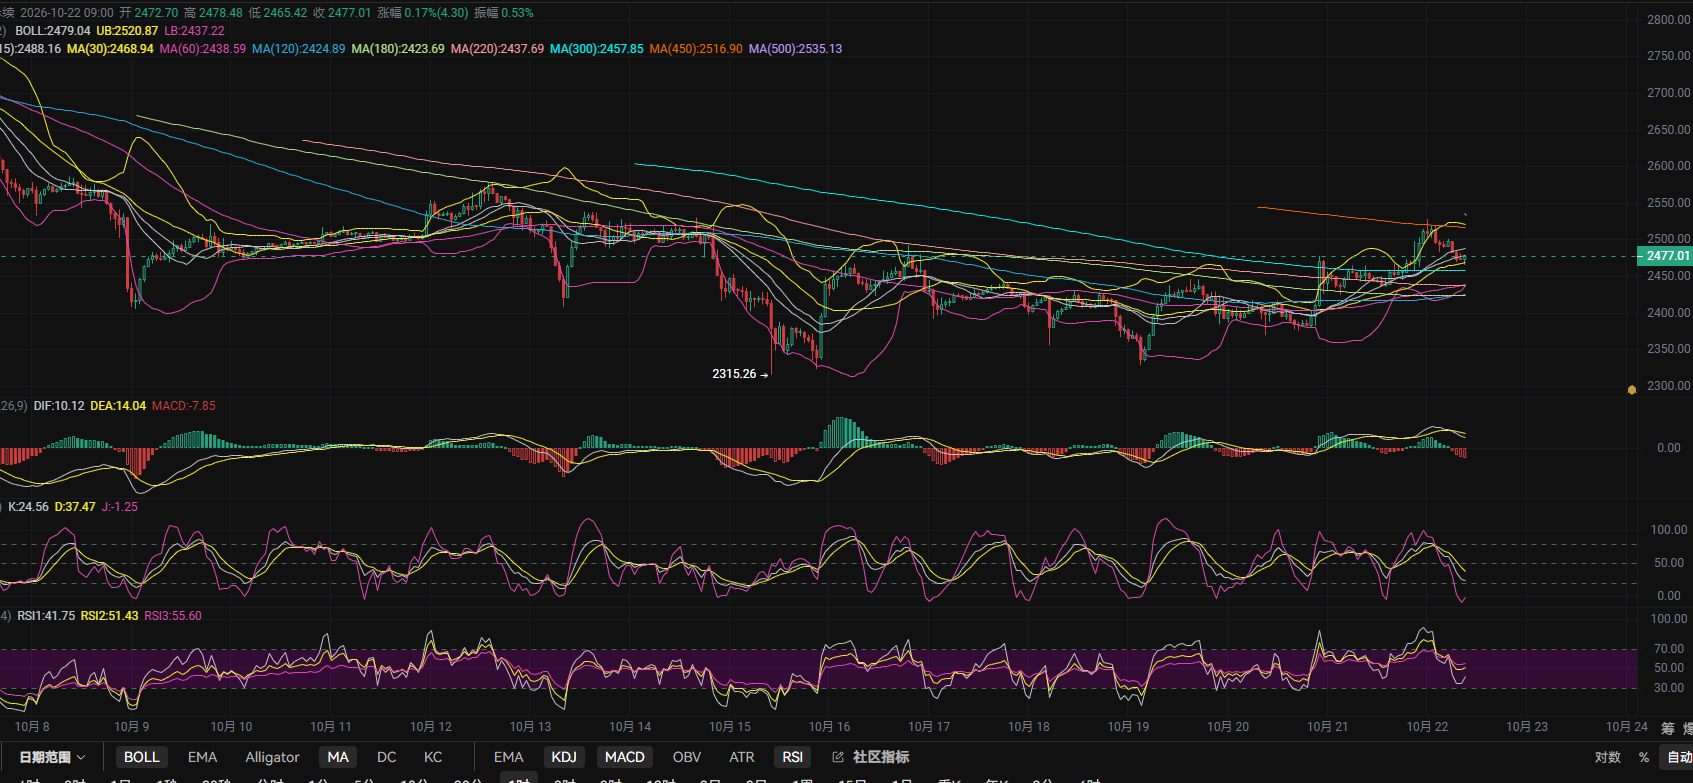Click the MA(180):2423.69 legend label
This screenshot has height=783, width=1693.
pyautogui.click(x=398, y=49)
